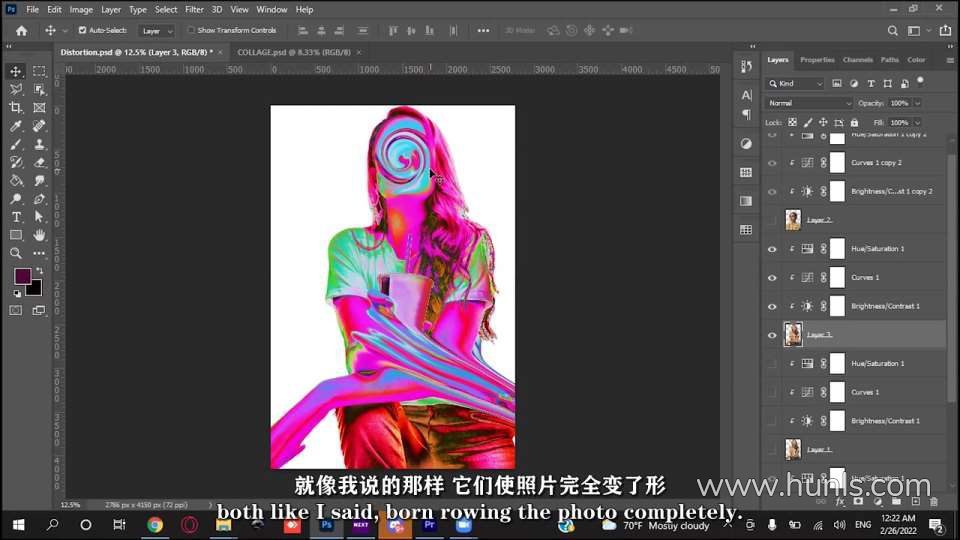Image resolution: width=960 pixels, height=540 pixels.
Task: Hide the visible Curves 1 layer
Action: coord(771,277)
